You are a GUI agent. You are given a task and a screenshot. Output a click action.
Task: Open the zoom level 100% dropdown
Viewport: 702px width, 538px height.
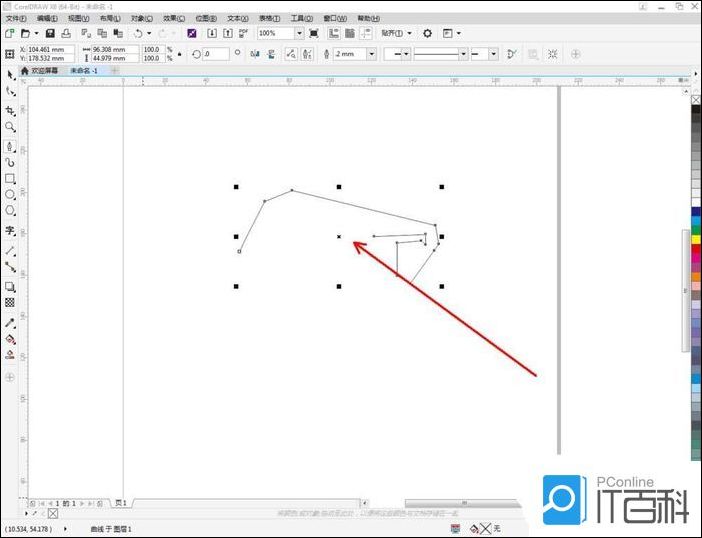[299, 33]
